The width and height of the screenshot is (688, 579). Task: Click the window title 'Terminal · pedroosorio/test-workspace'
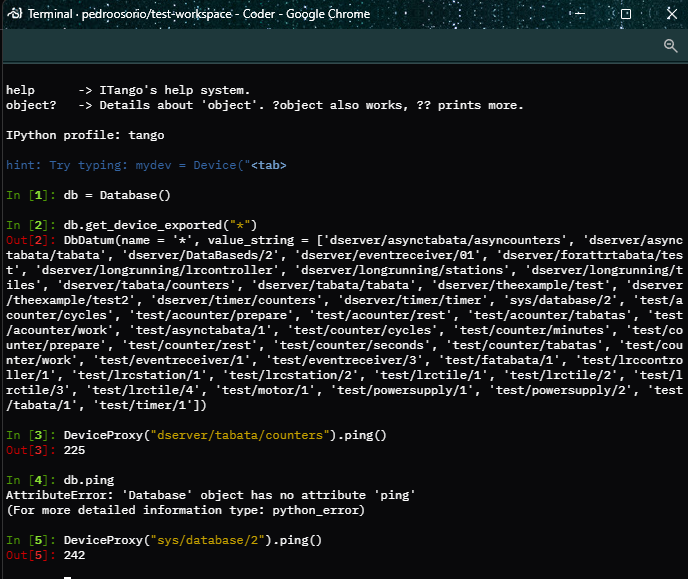[130, 14]
